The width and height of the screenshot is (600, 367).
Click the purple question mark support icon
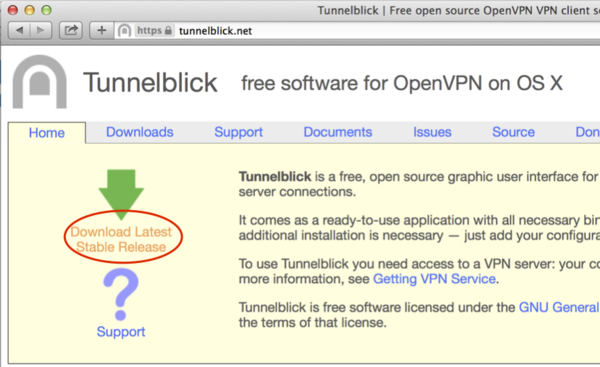tap(121, 294)
